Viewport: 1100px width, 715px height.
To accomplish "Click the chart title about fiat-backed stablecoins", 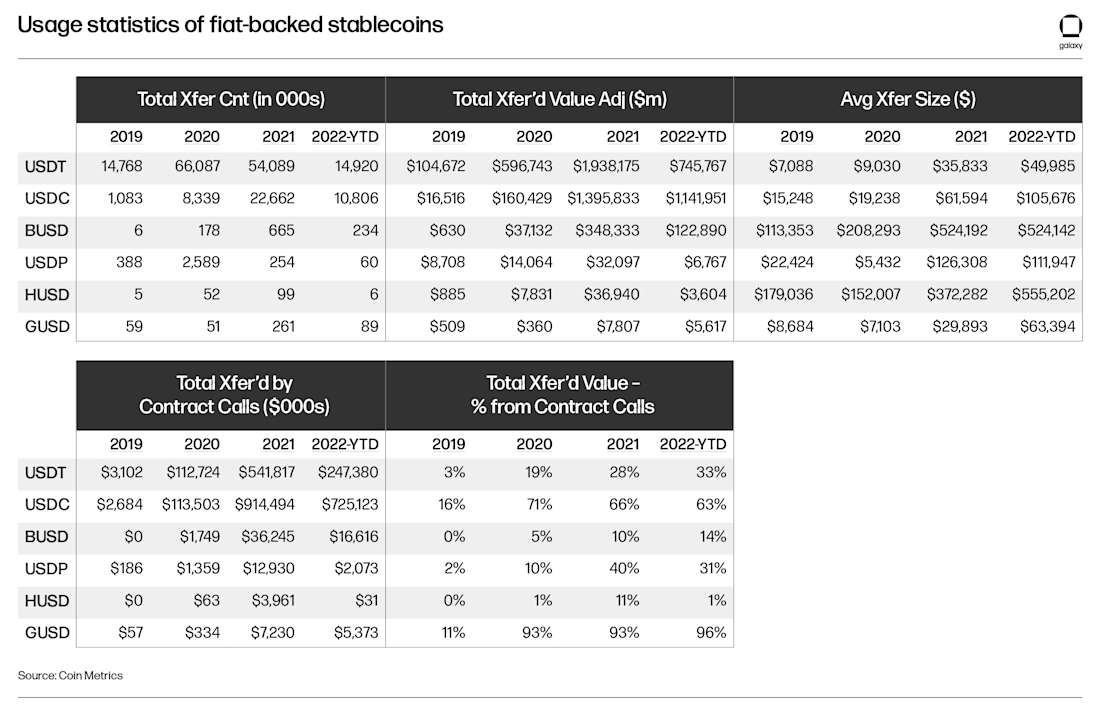I will coord(230,25).
